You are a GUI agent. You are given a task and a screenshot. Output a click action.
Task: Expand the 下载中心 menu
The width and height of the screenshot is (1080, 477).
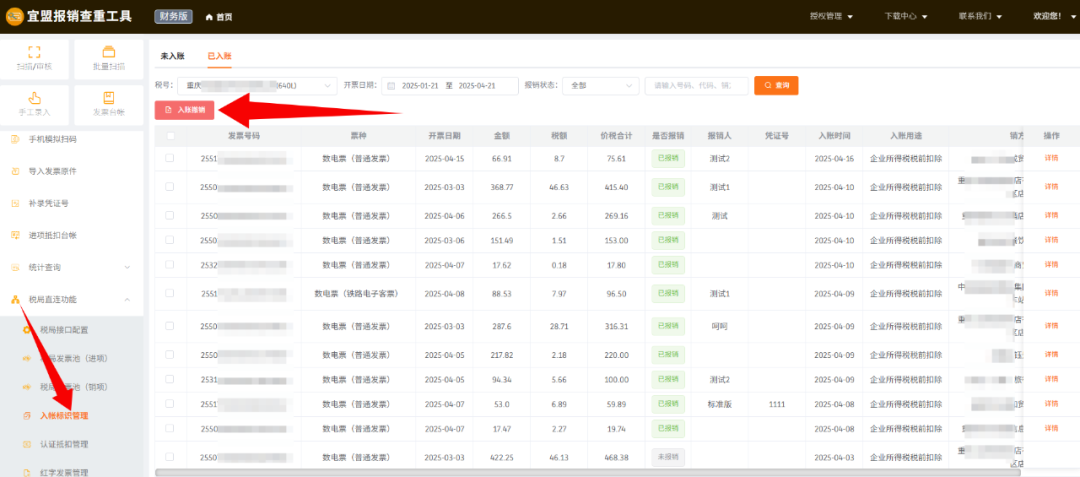coord(906,17)
